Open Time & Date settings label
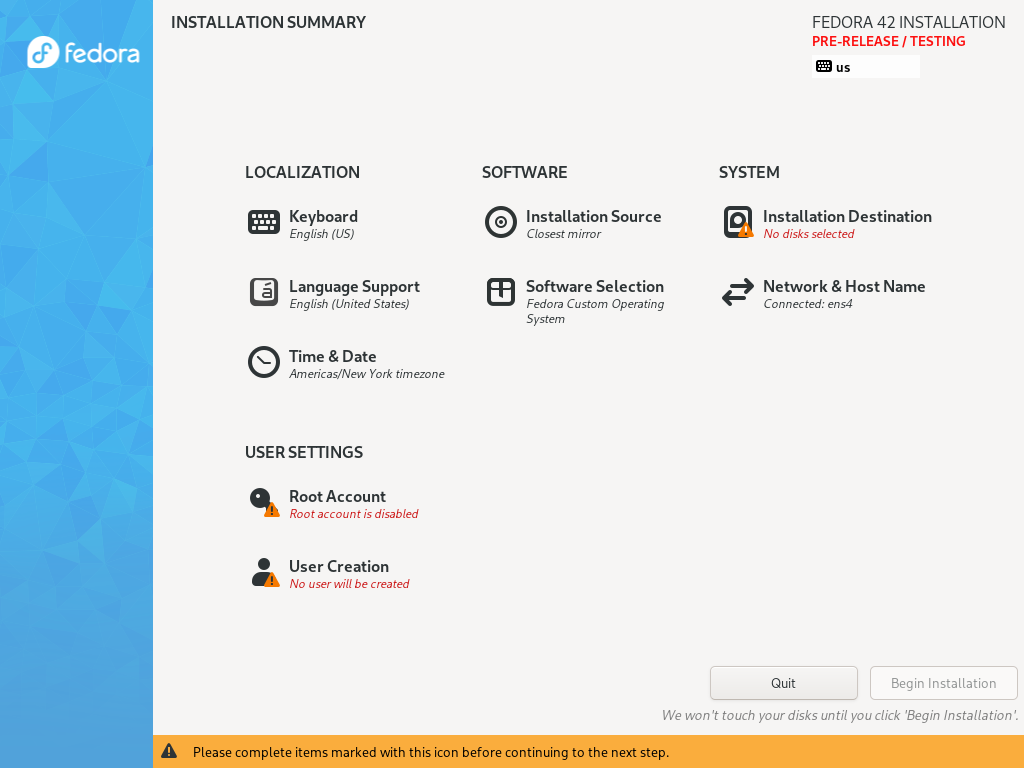This screenshot has width=1024, height=768. (332, 356)
